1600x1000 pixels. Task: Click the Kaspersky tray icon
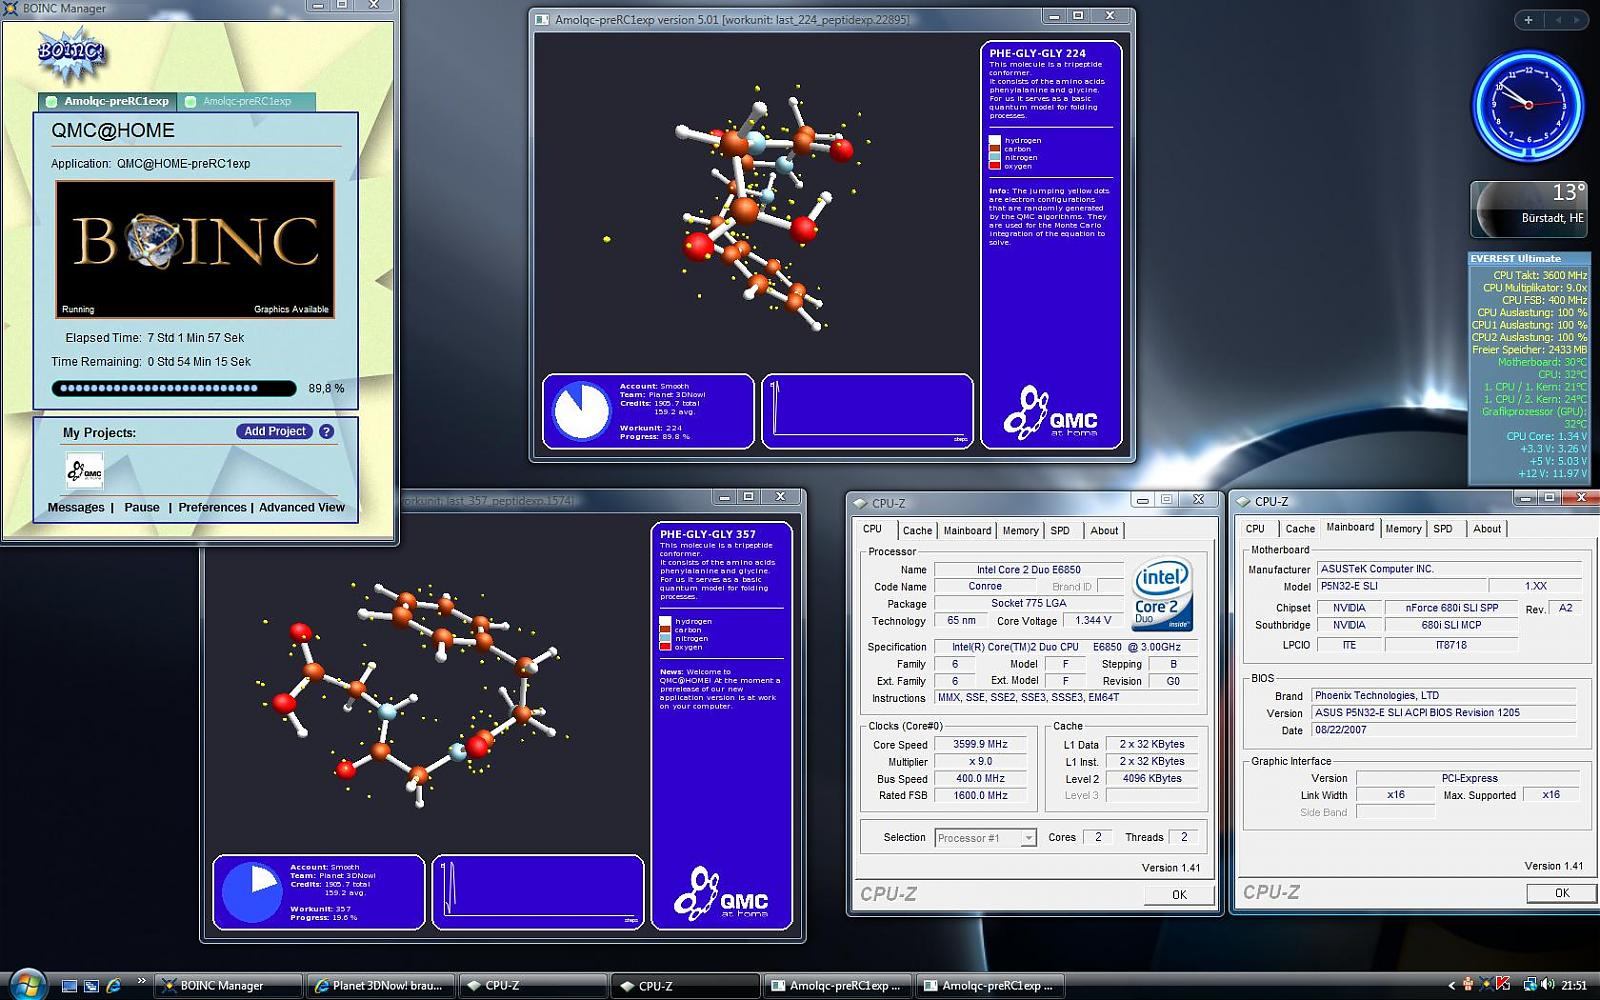tap(1502, 985)
